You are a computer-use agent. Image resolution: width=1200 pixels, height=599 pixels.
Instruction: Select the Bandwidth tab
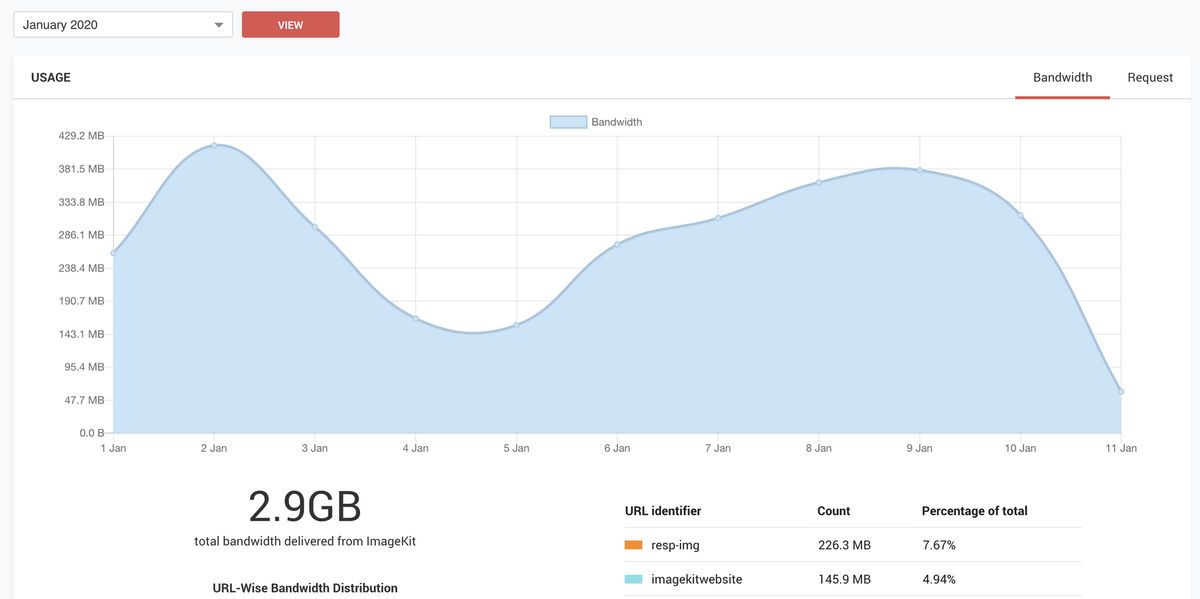coord(1063,77)
